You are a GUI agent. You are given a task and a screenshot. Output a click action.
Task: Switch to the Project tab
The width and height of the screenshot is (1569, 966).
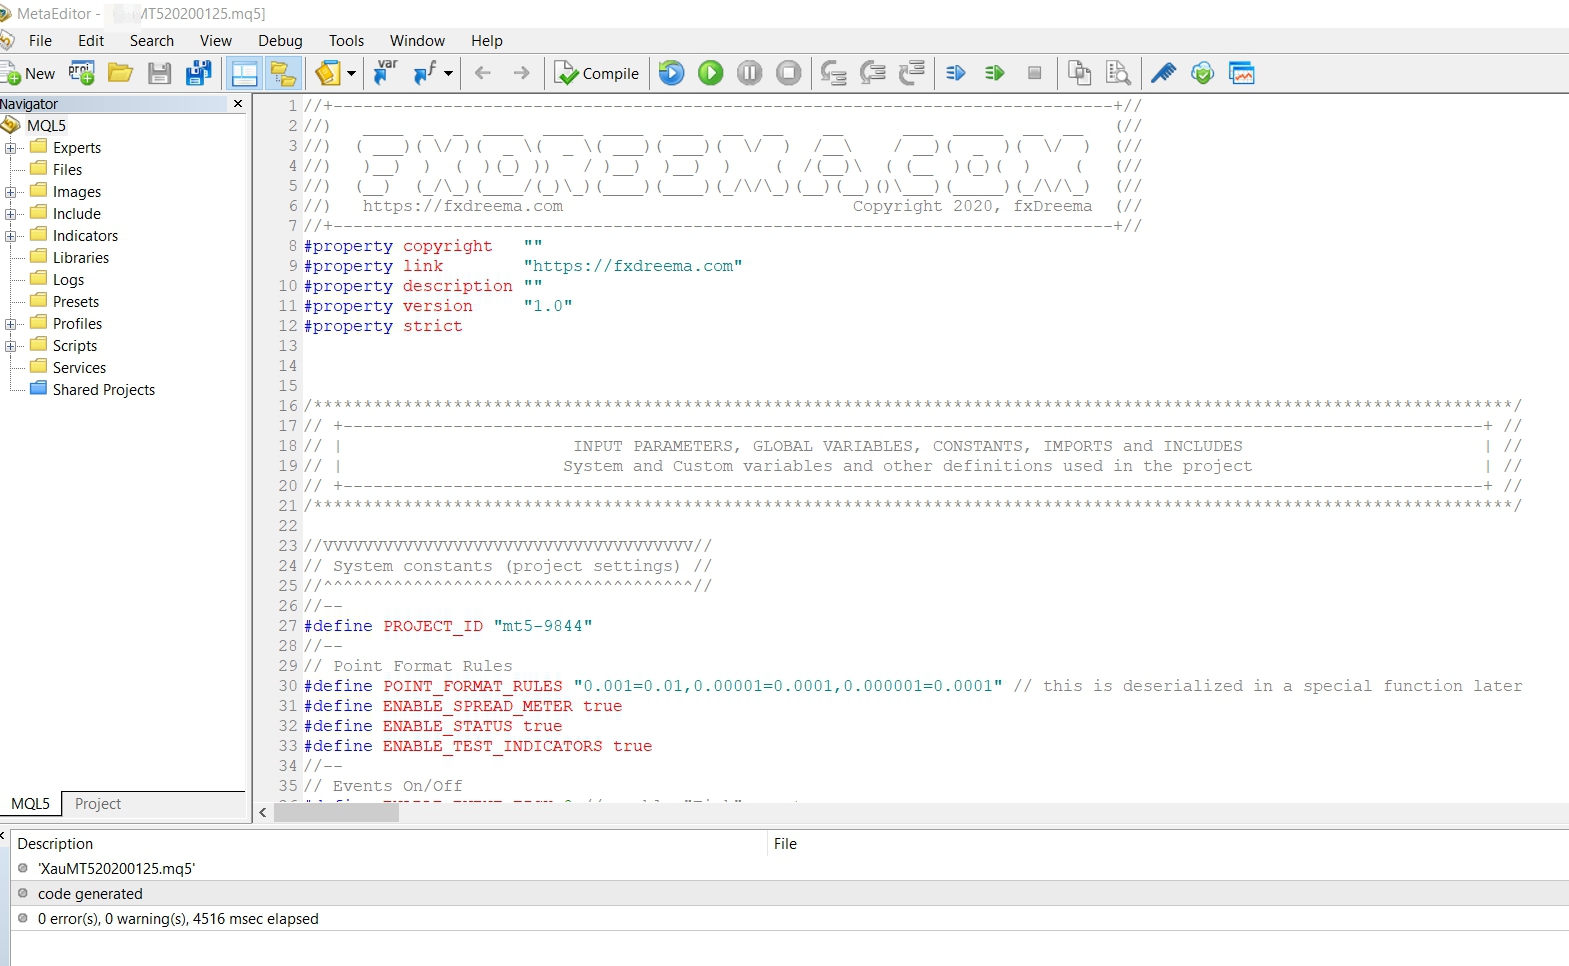coord(97,804)
